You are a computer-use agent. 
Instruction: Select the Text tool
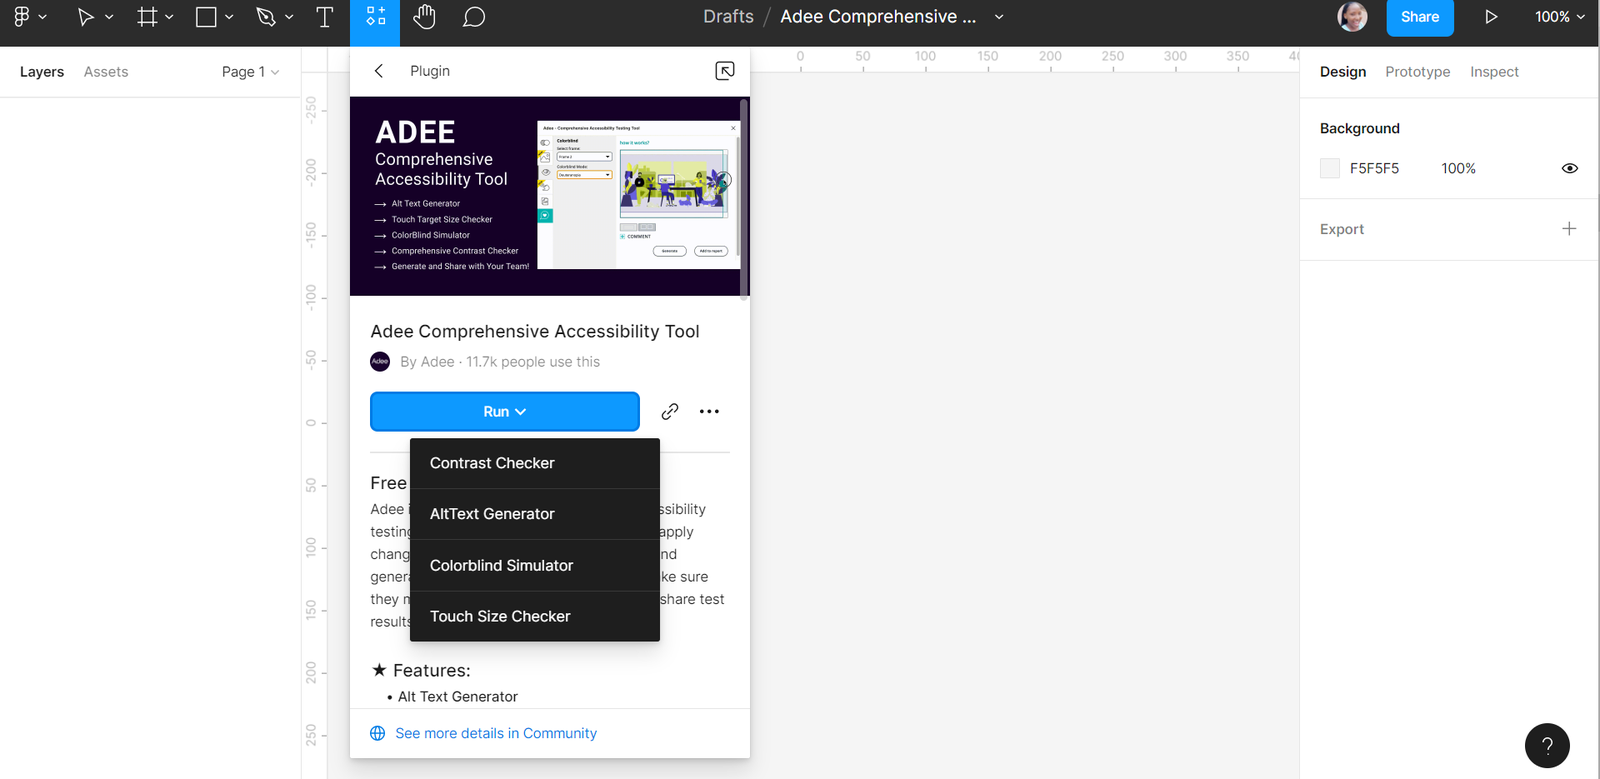click(x=324, y=17)
